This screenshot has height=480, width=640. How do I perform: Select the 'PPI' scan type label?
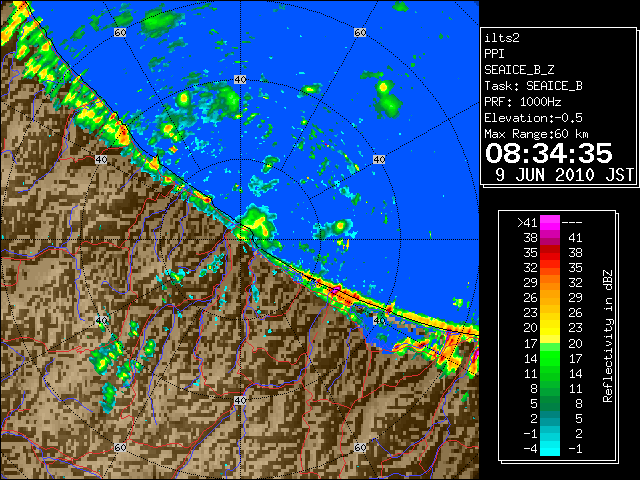494,54
